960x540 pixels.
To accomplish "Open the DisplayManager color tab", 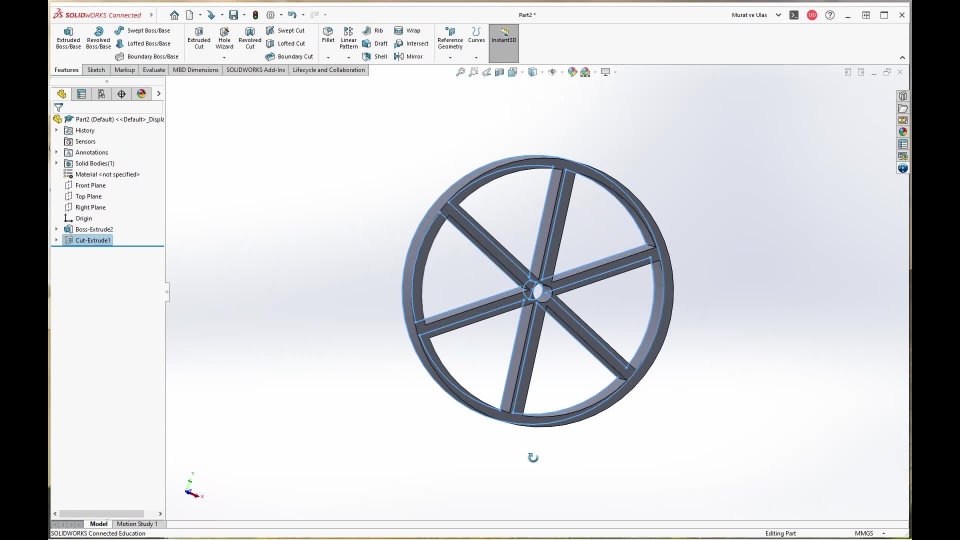I will tap(141, 94).
